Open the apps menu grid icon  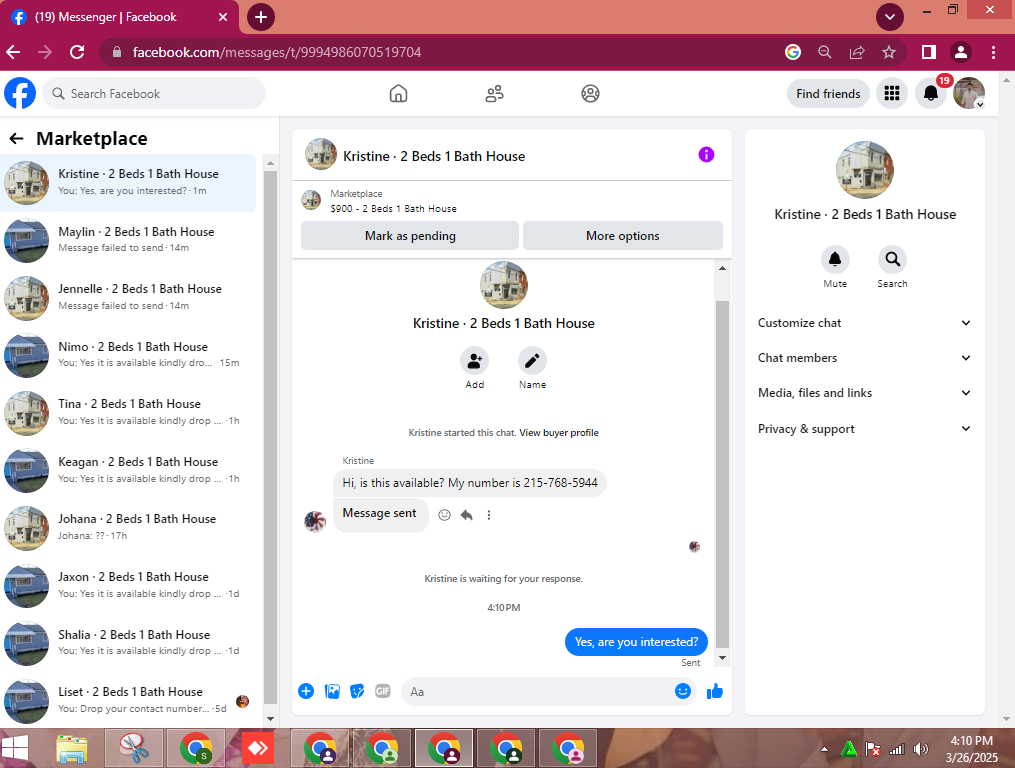point(892,94)
